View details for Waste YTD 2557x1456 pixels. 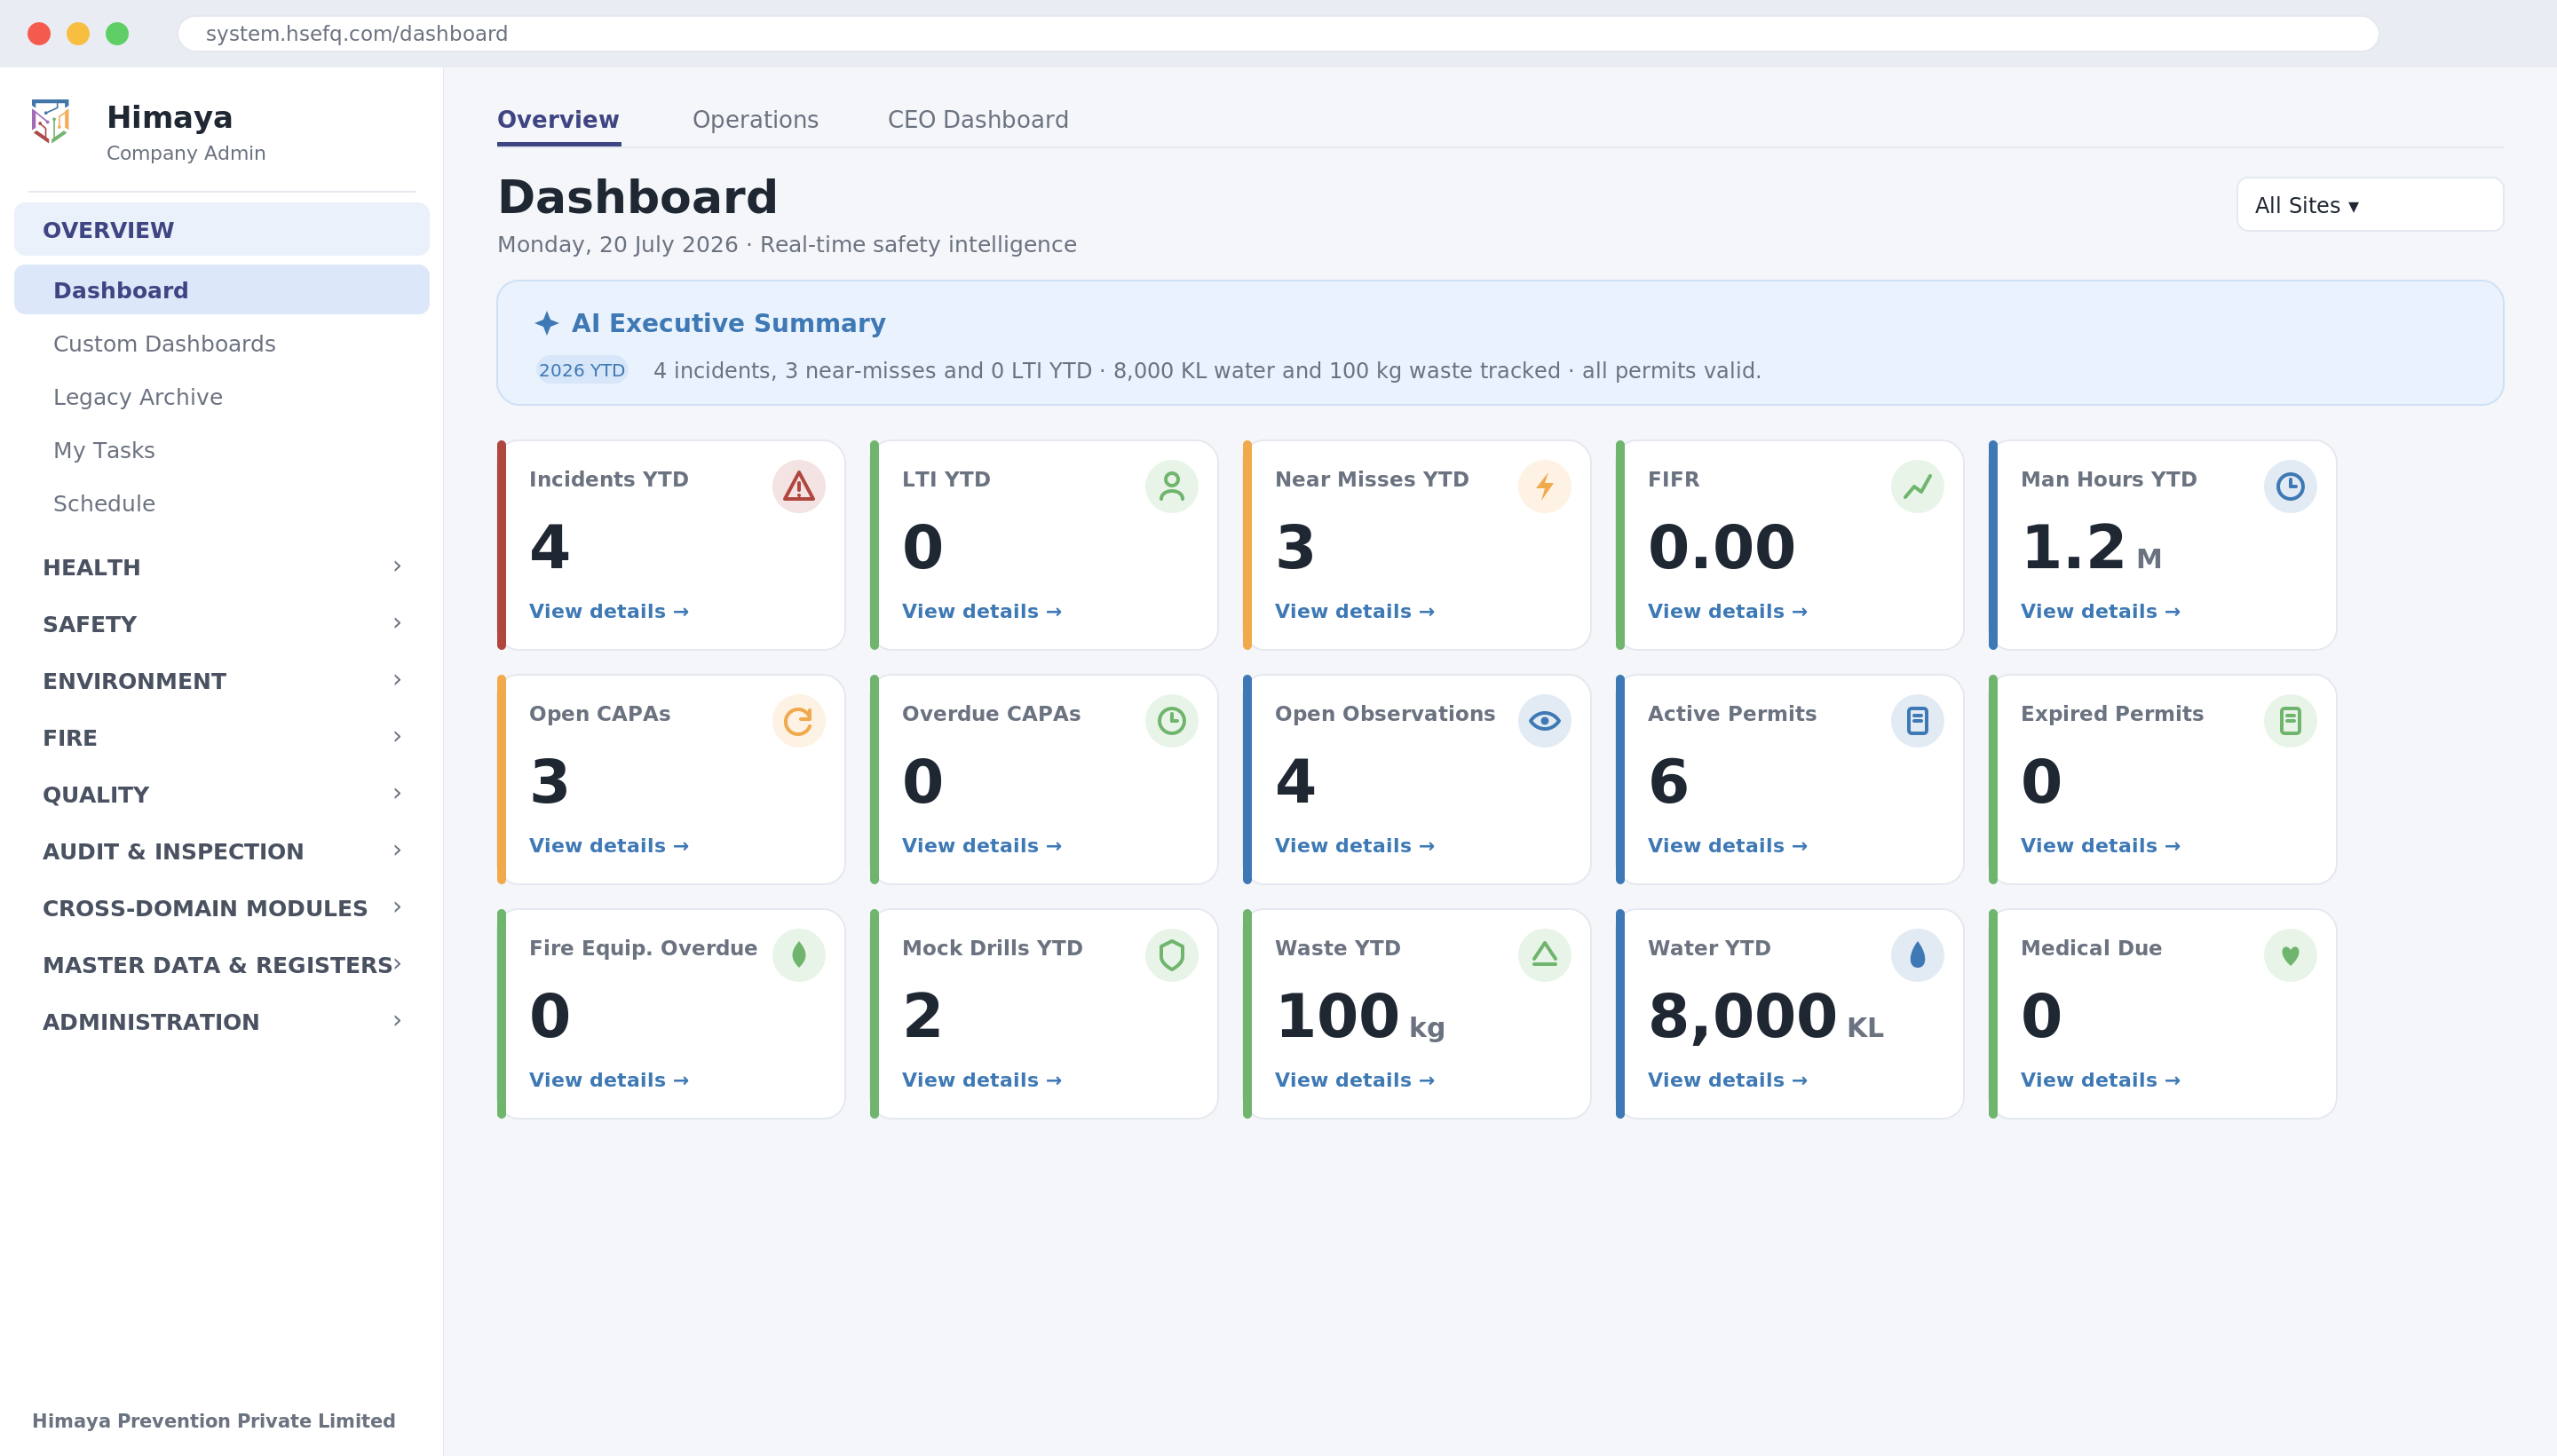pyautogui.click(x=1354, y=1080)
